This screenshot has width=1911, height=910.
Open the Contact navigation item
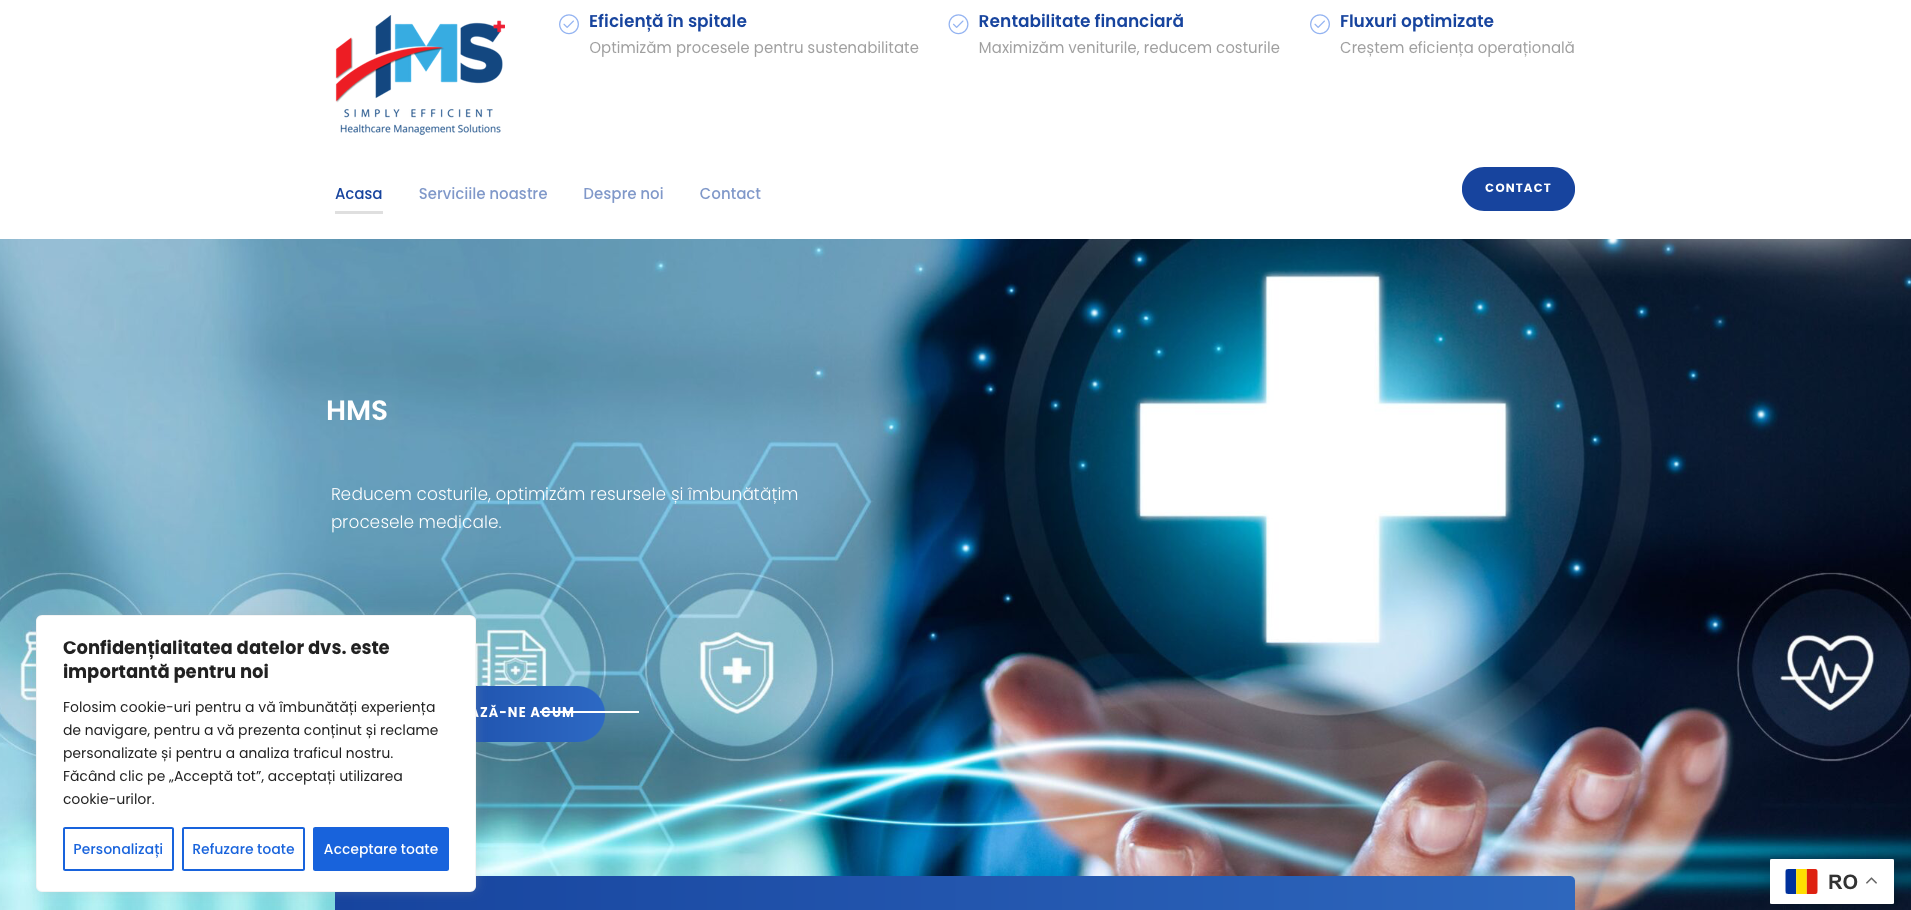pos(729,193)
